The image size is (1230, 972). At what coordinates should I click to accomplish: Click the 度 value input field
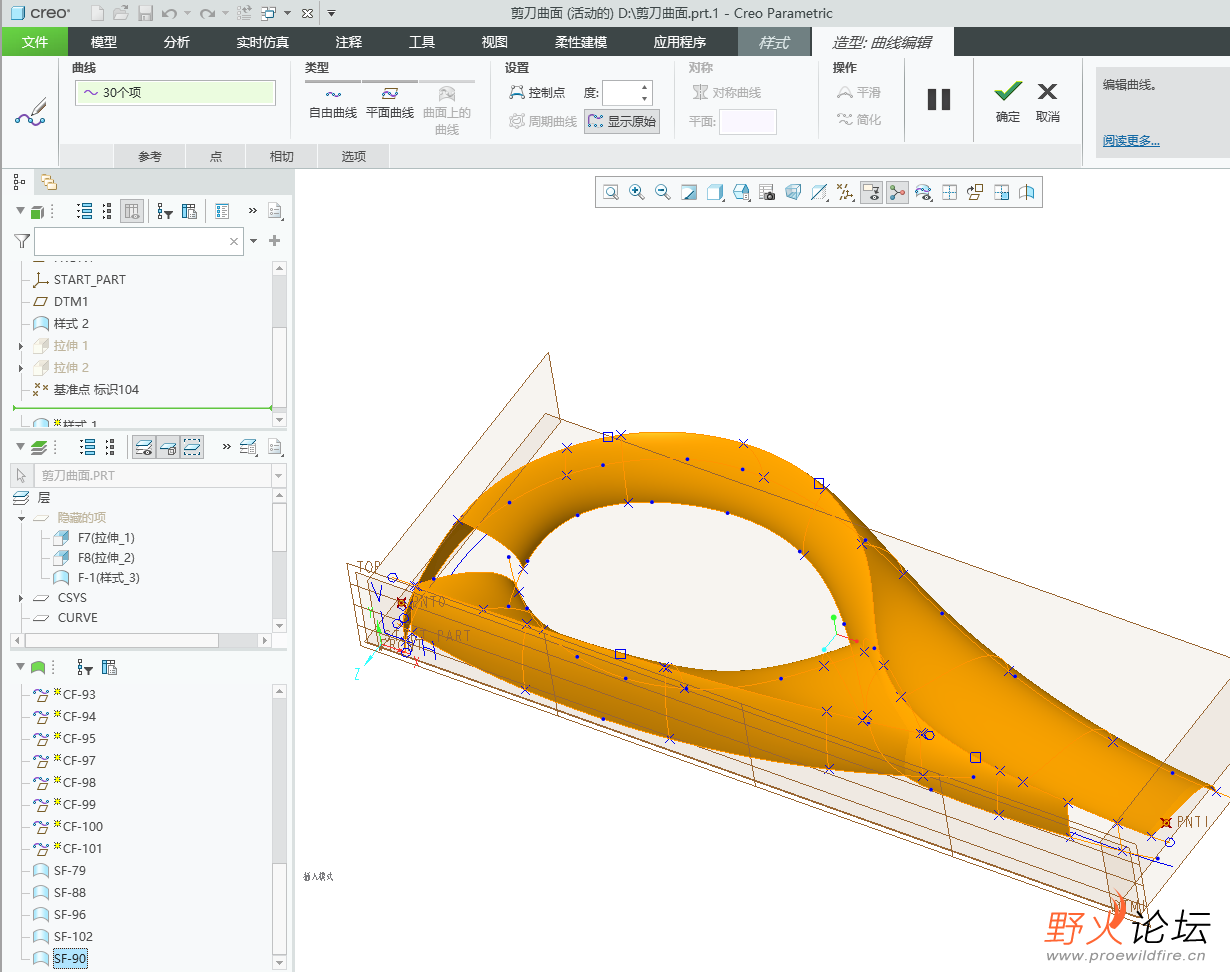[x=620, y=93]
